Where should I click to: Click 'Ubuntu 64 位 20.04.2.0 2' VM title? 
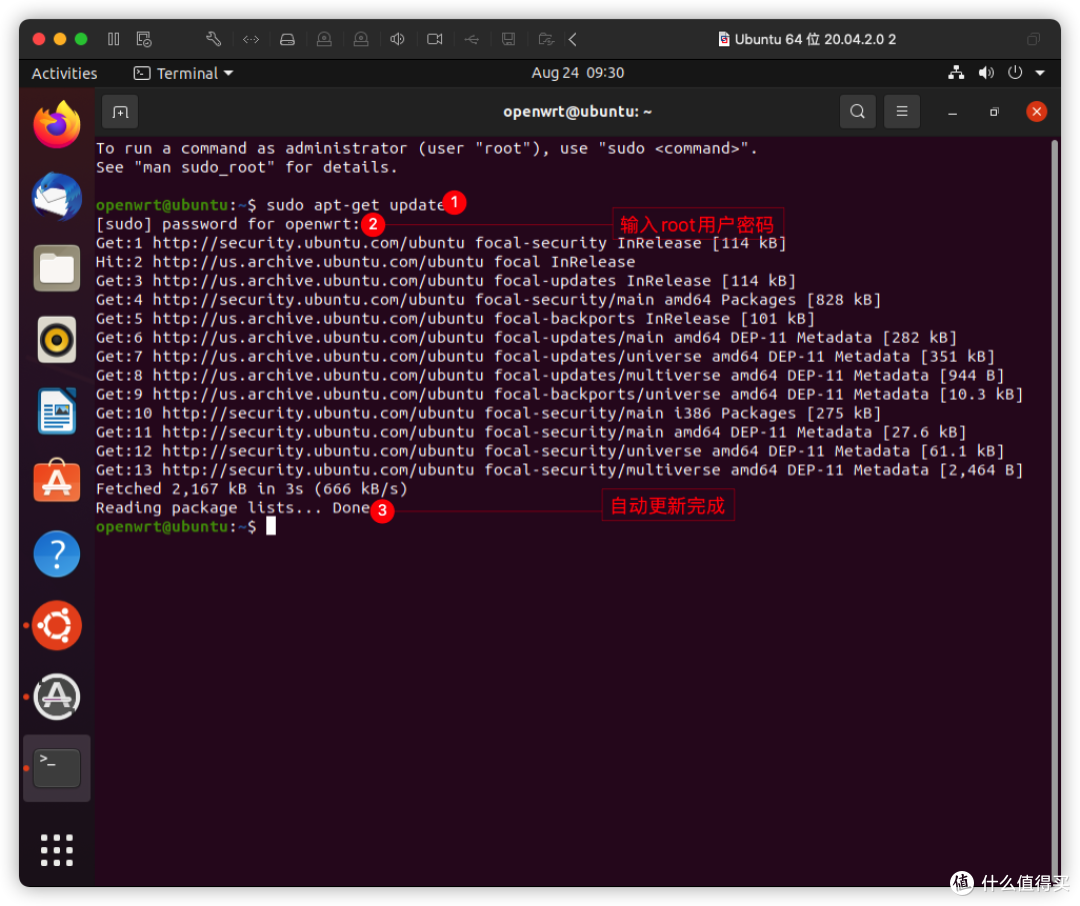point(816,39)
